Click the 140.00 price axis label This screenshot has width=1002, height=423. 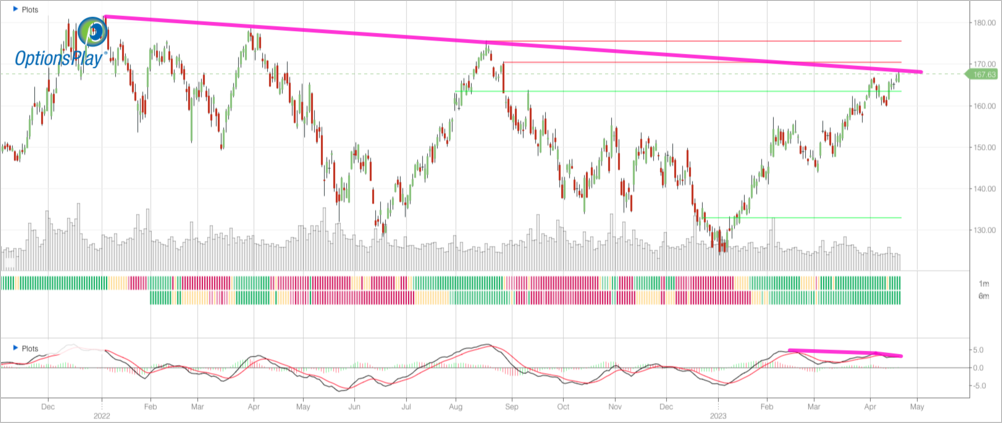[x=983, y=189]
